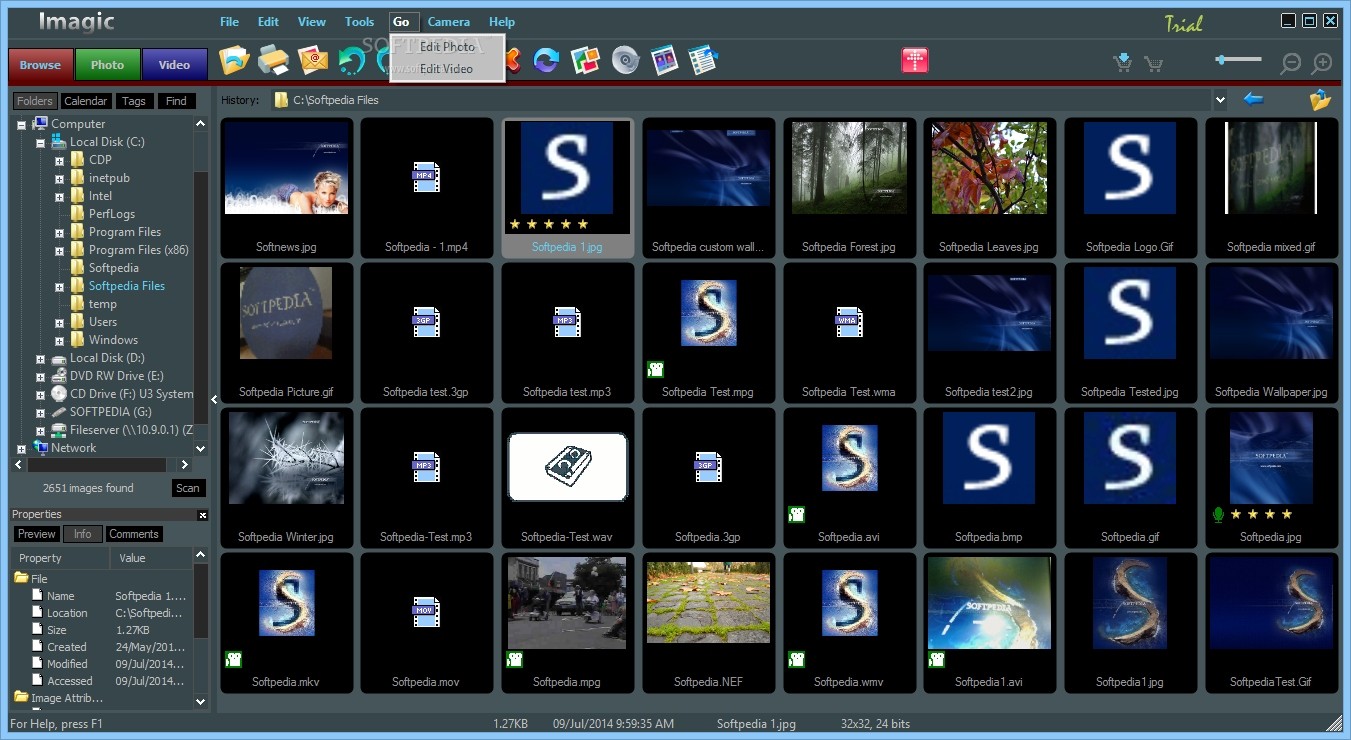Choose Edit Photo from Go menu
The height and width of the screenshot is (740, 1351).
(447, 46)
